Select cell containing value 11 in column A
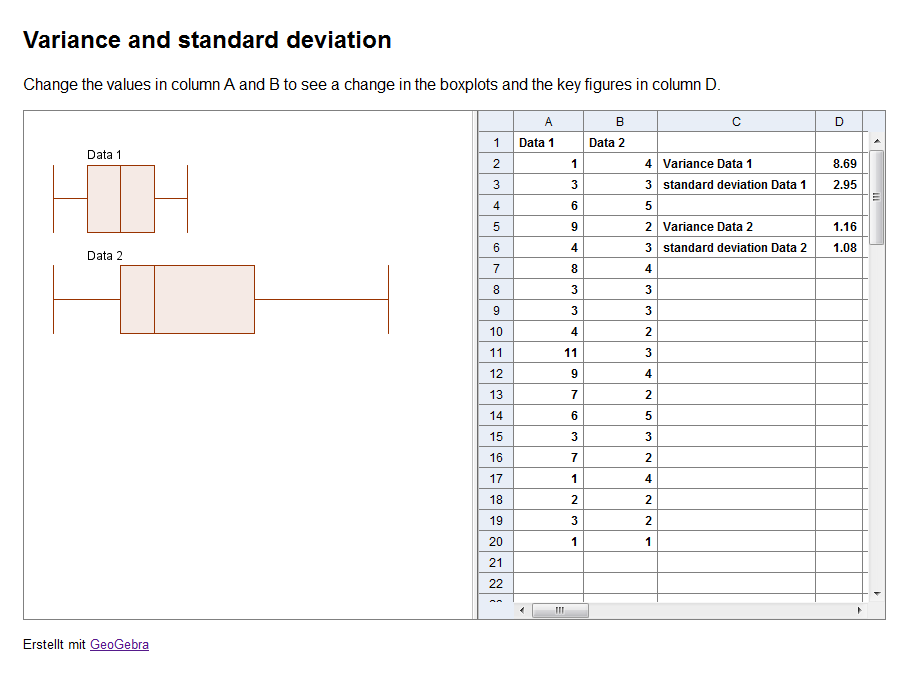The width and height of the screenshot is (901, 682). 548,353
